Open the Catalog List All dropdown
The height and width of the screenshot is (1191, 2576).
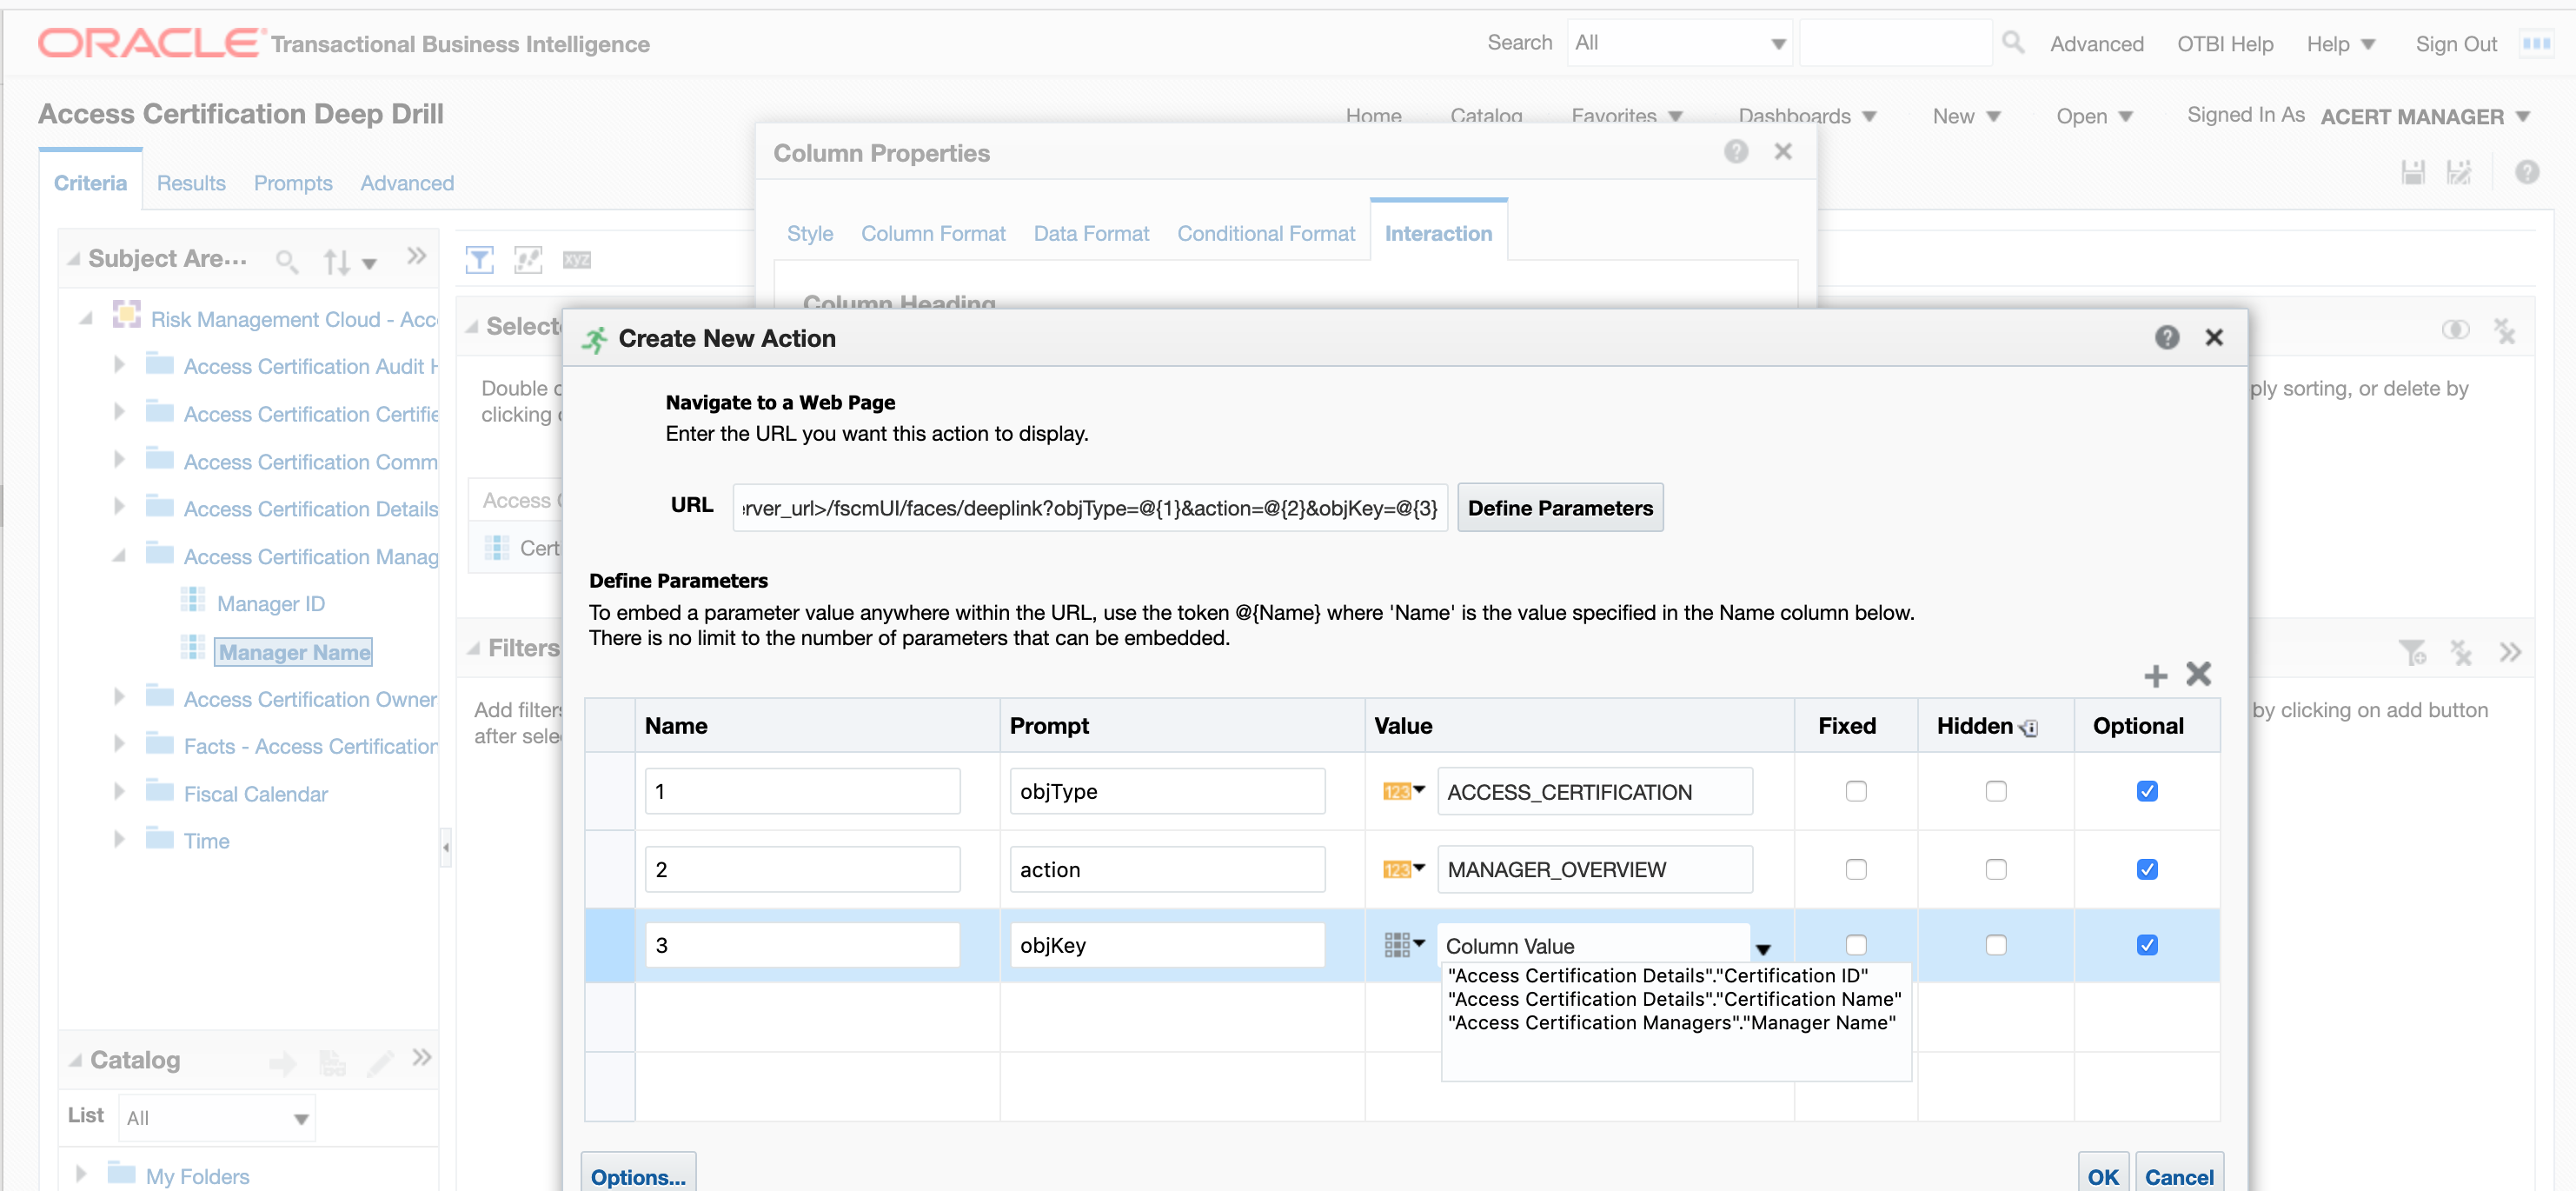click(217, 1118)
